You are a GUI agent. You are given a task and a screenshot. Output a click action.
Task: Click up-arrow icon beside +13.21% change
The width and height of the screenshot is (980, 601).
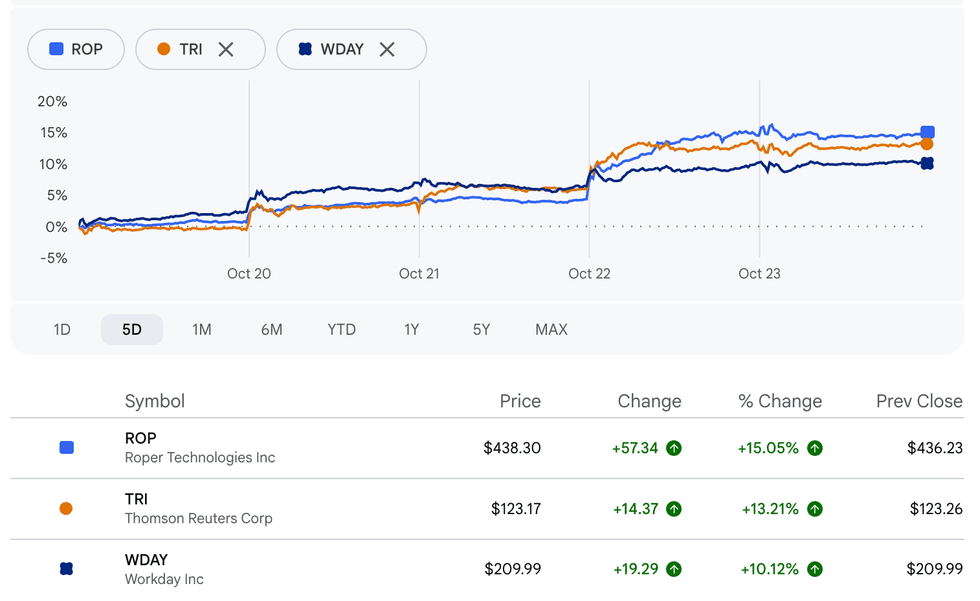814,509
